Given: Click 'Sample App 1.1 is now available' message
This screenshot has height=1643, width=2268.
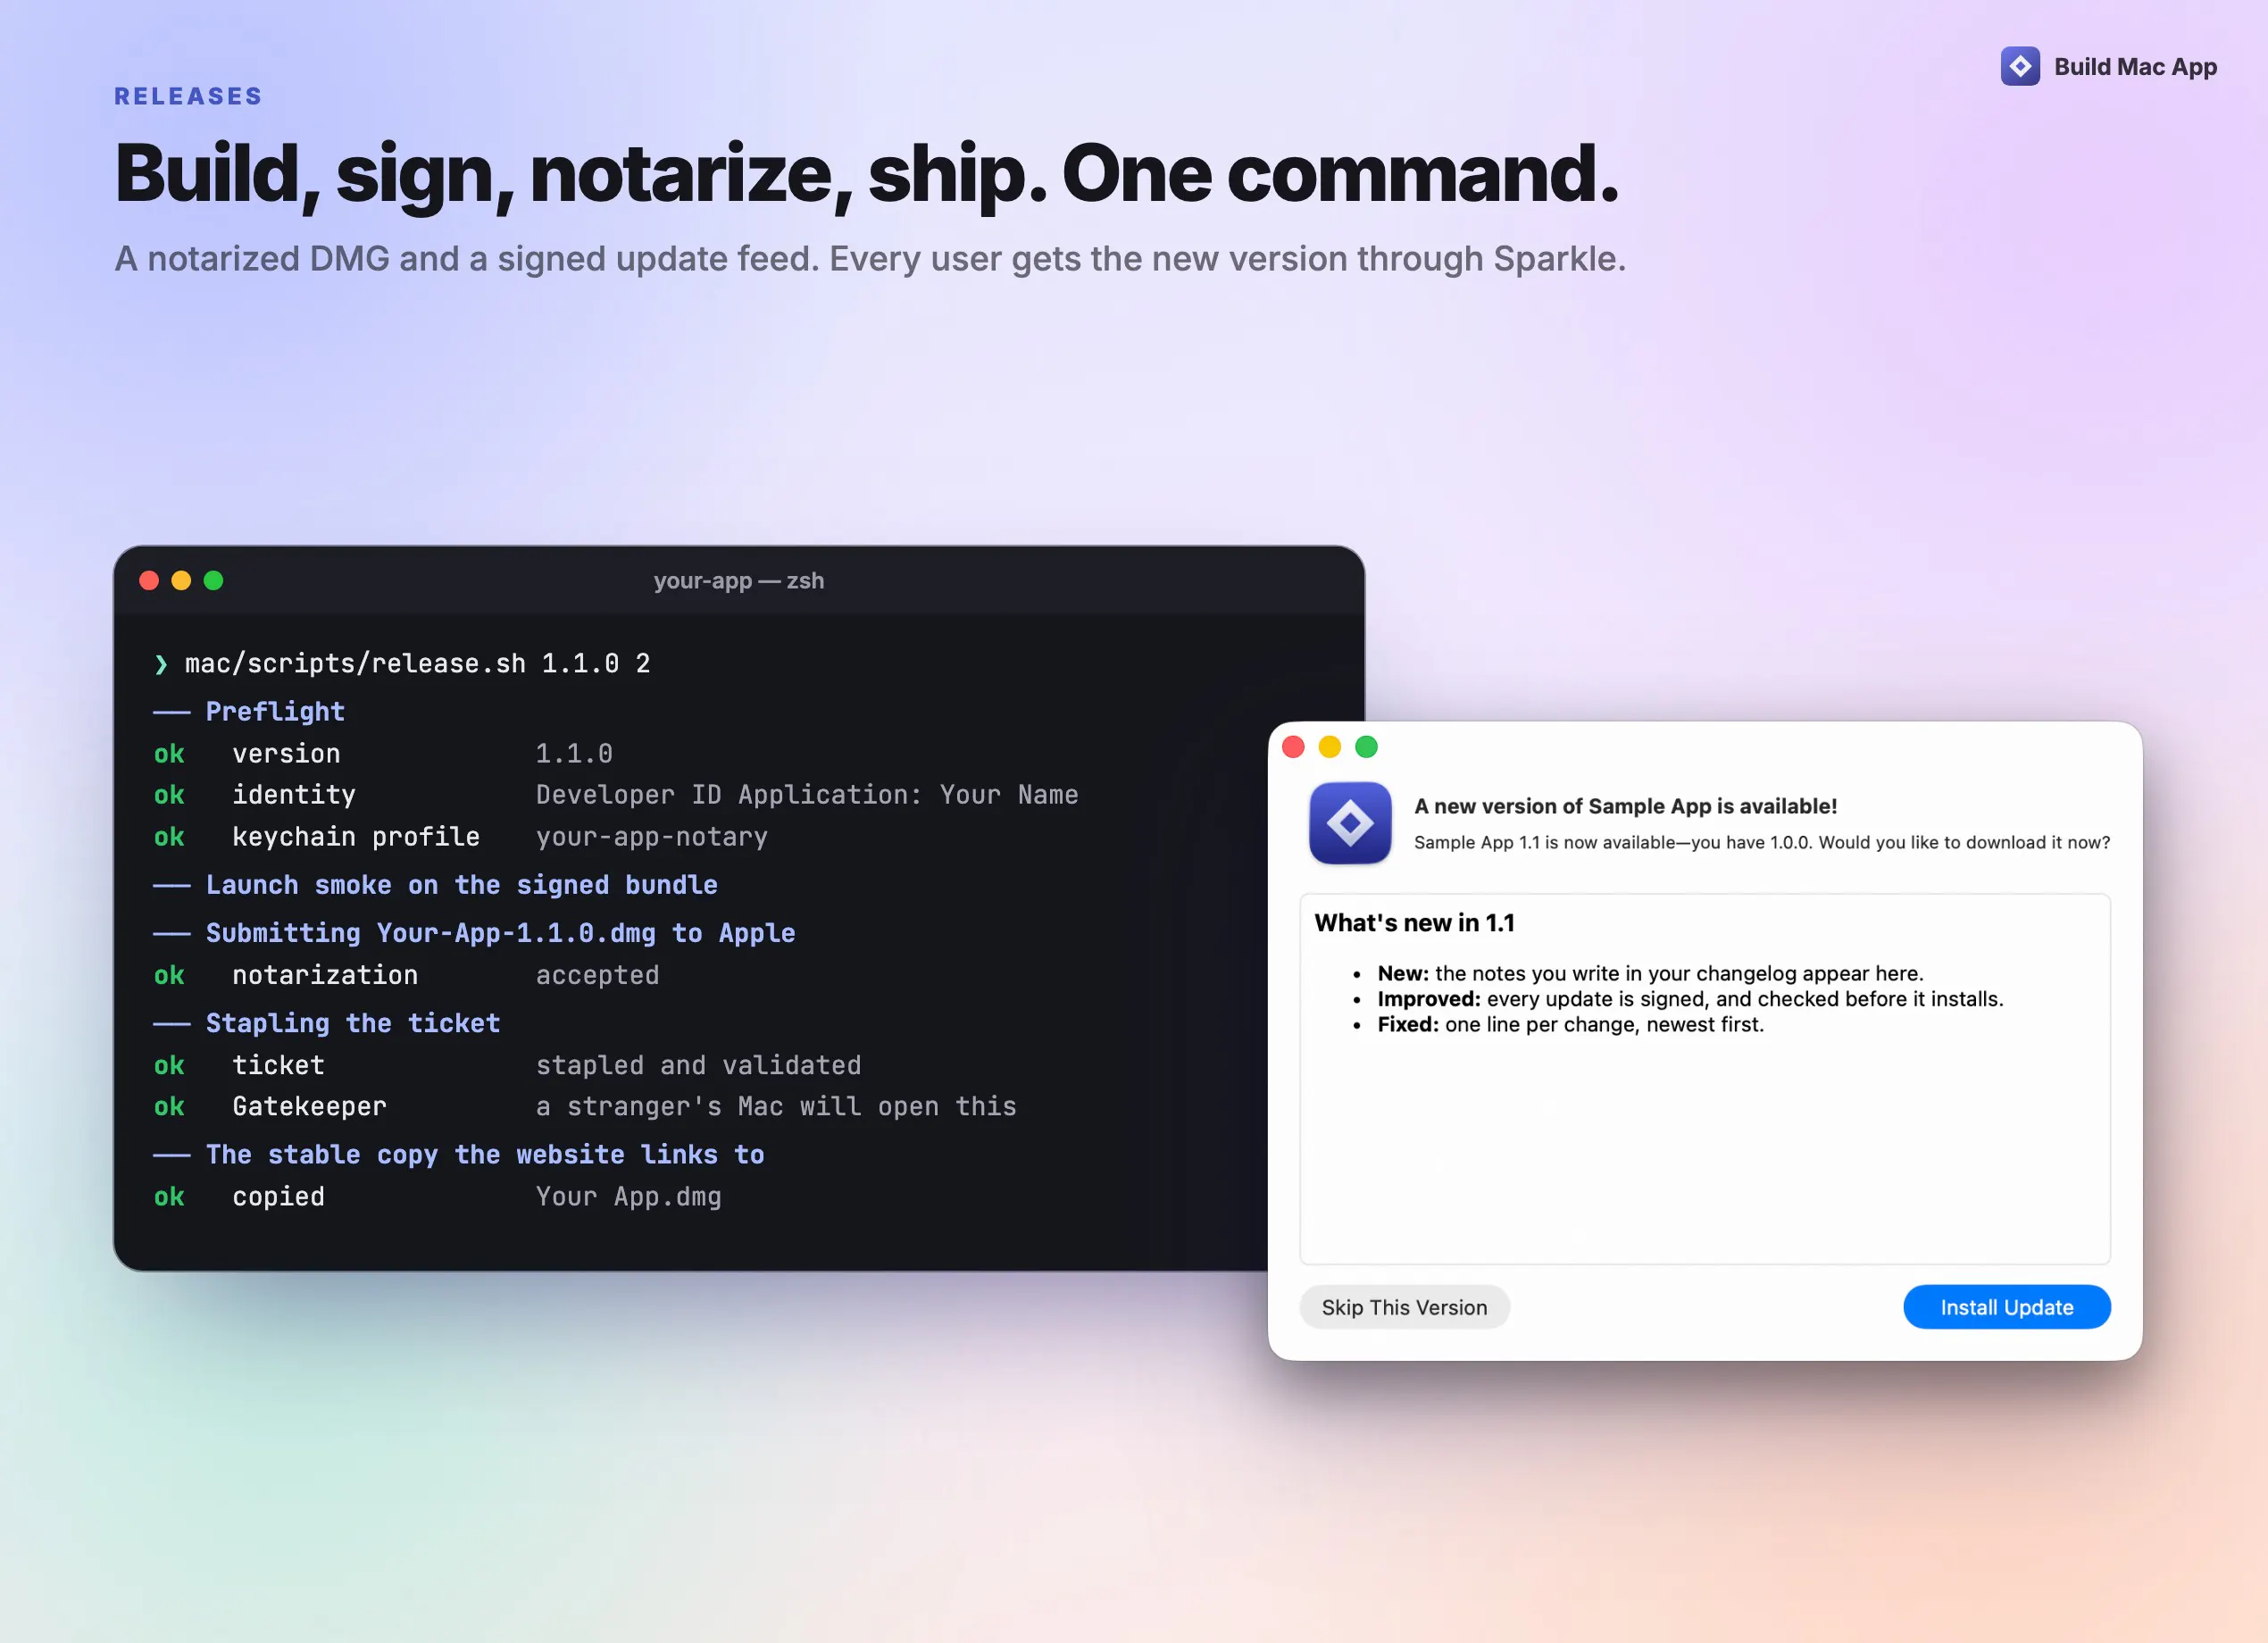Looking at the screenshot, I should pos(1762,842).
